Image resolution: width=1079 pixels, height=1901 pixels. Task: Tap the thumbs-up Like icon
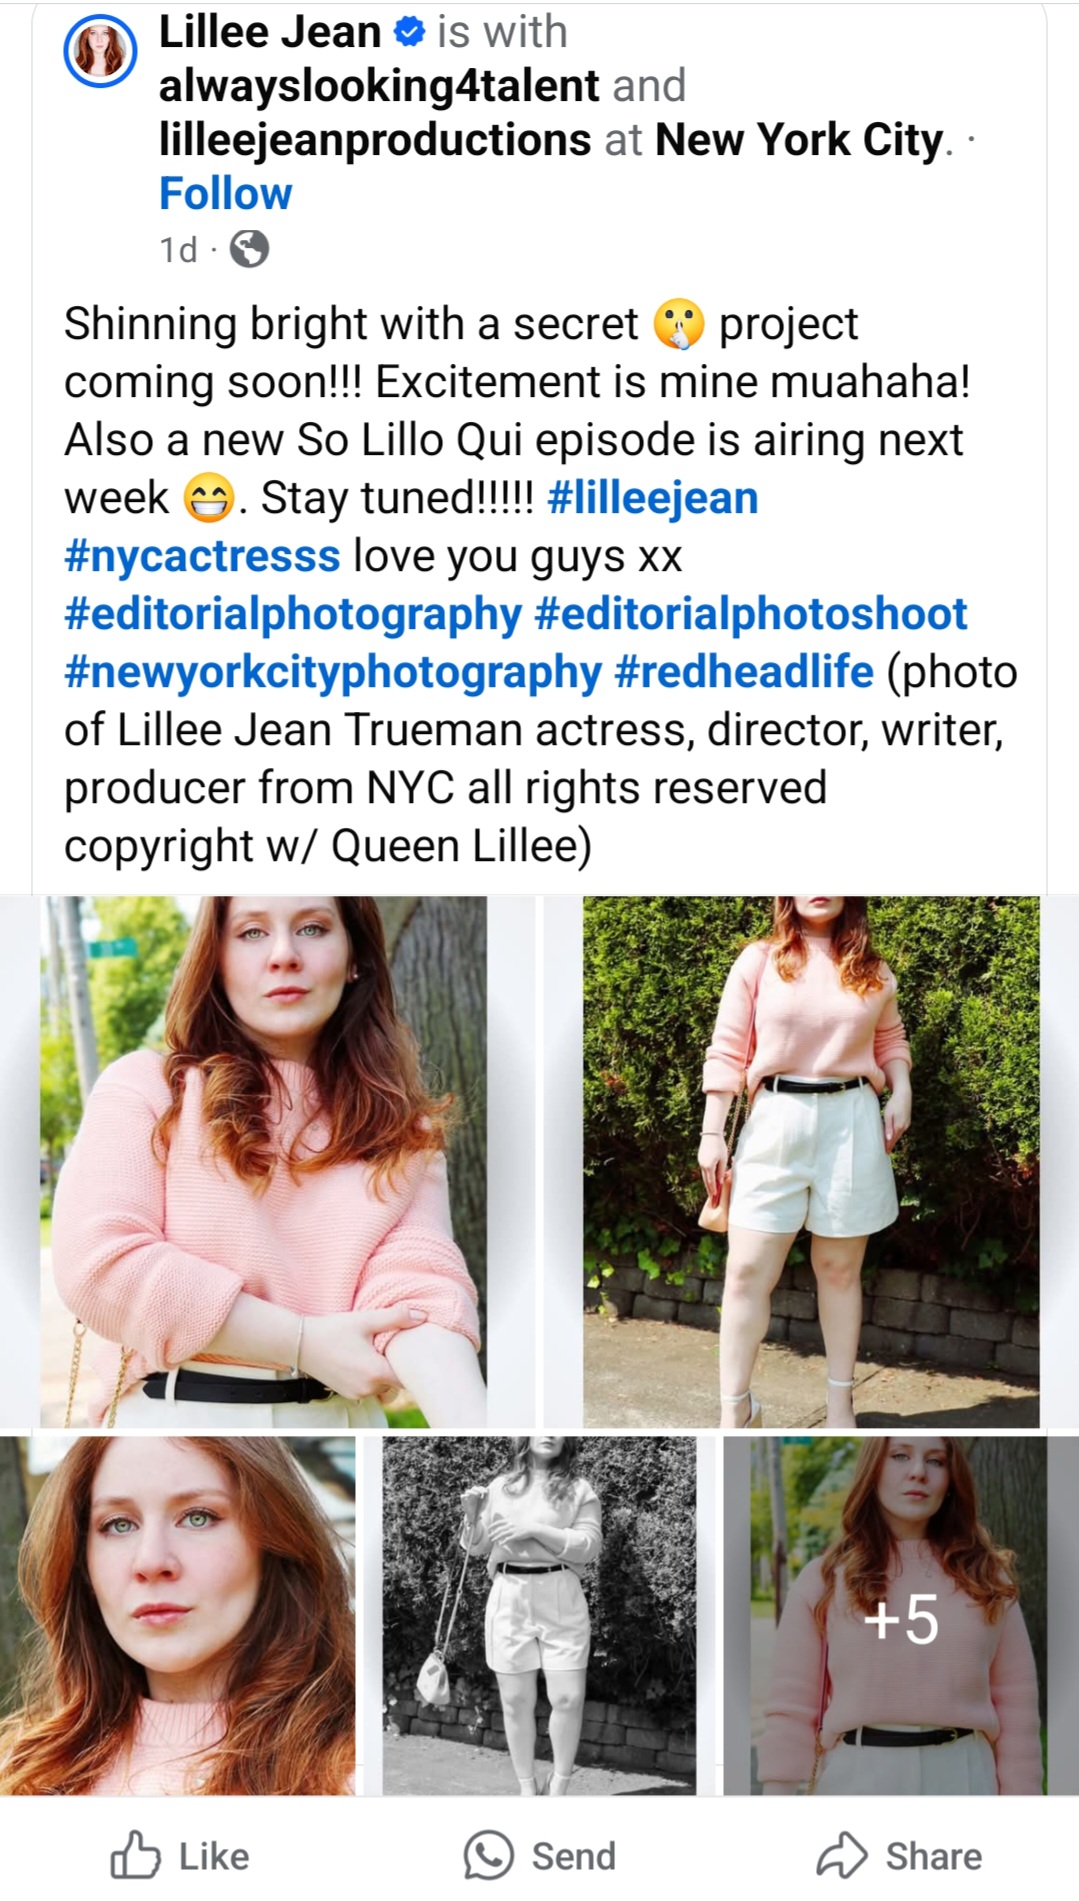tap(135, 1855)
